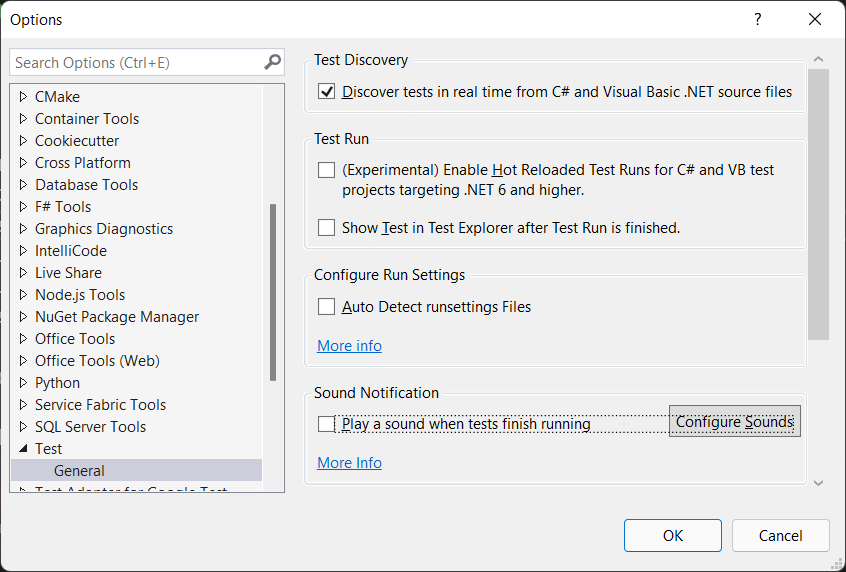Image resolution: width=846 pixels, height=572 pixels.
Task: Confirm the options with OK
Action: coord(673,535)
